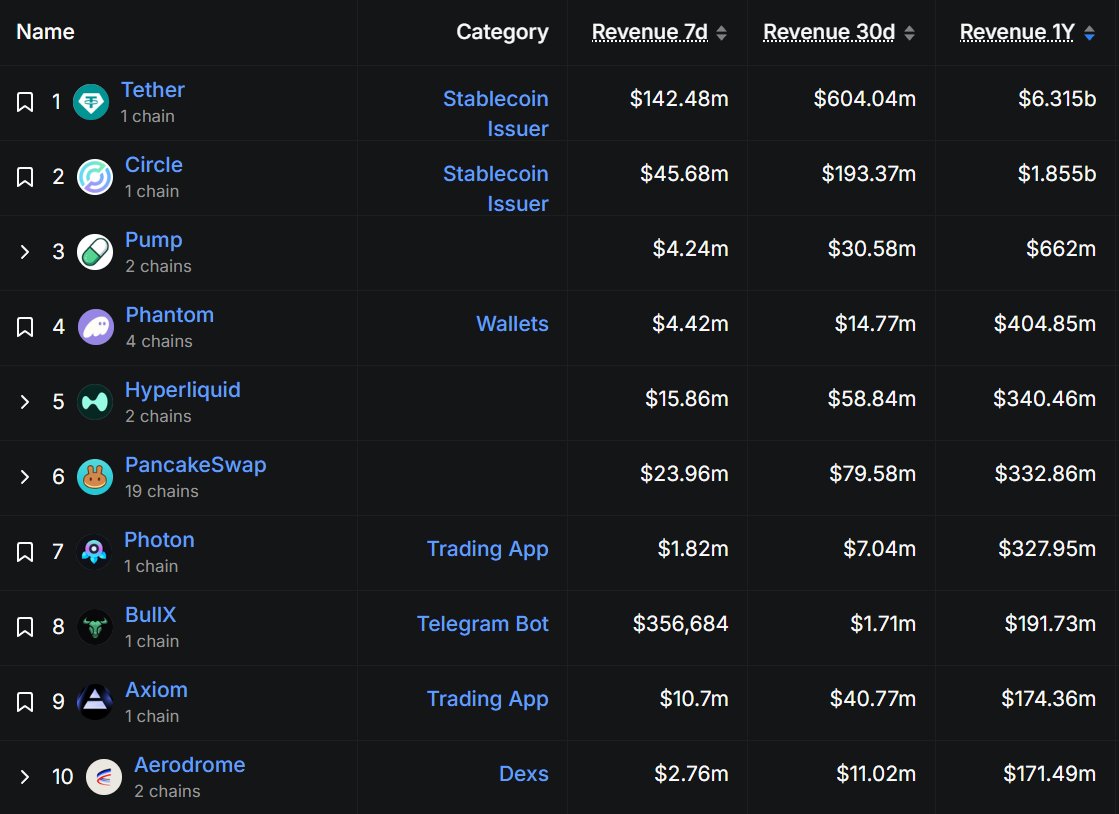Bookmark the Circle row
The width and height of the screenshot is (1119, 814).
pyautogui.click(x=25, y=177)
